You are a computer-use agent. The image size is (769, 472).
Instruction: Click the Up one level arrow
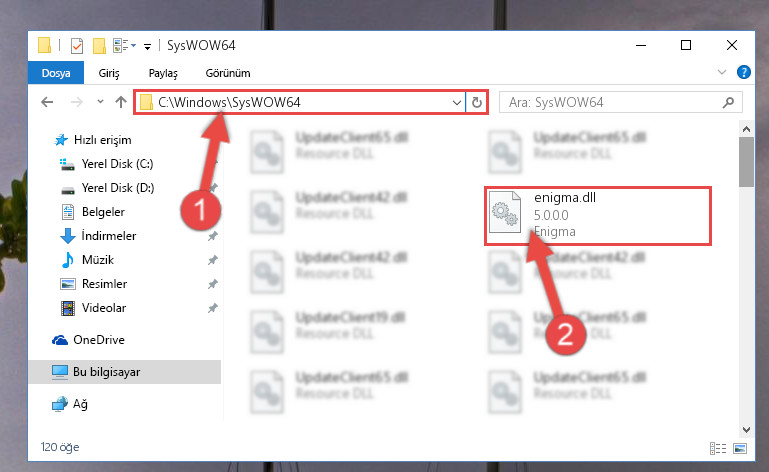point(121,102)
